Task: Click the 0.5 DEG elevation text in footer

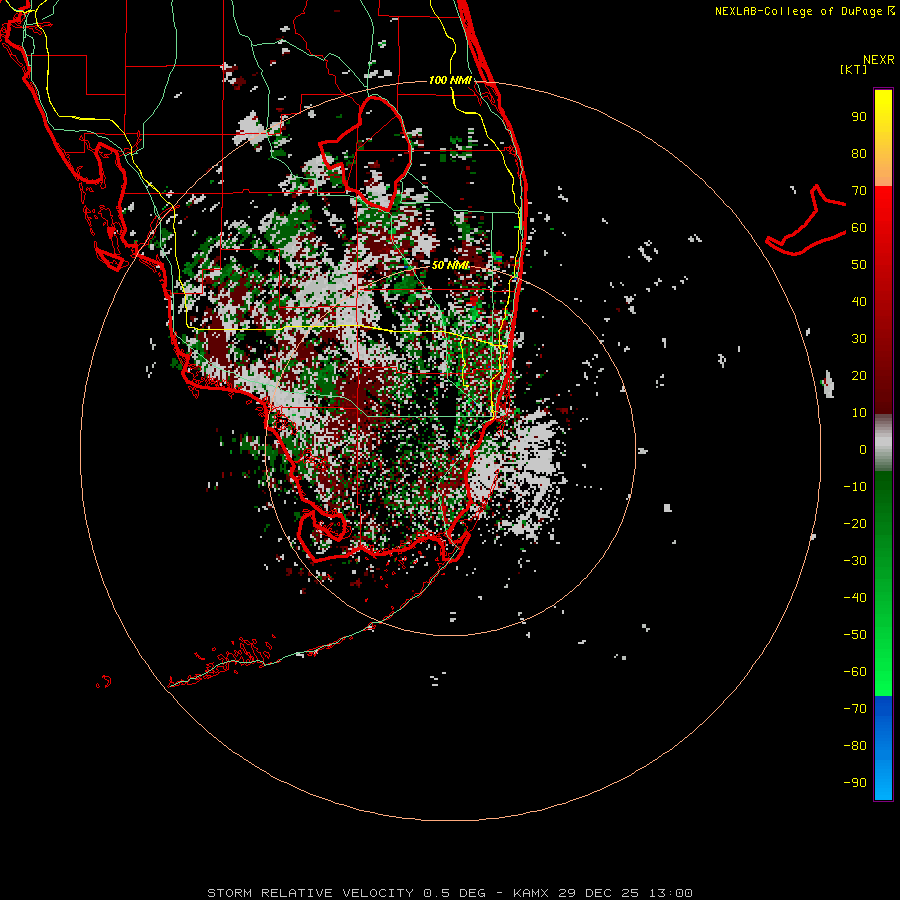Action: (x=455, y=893)
